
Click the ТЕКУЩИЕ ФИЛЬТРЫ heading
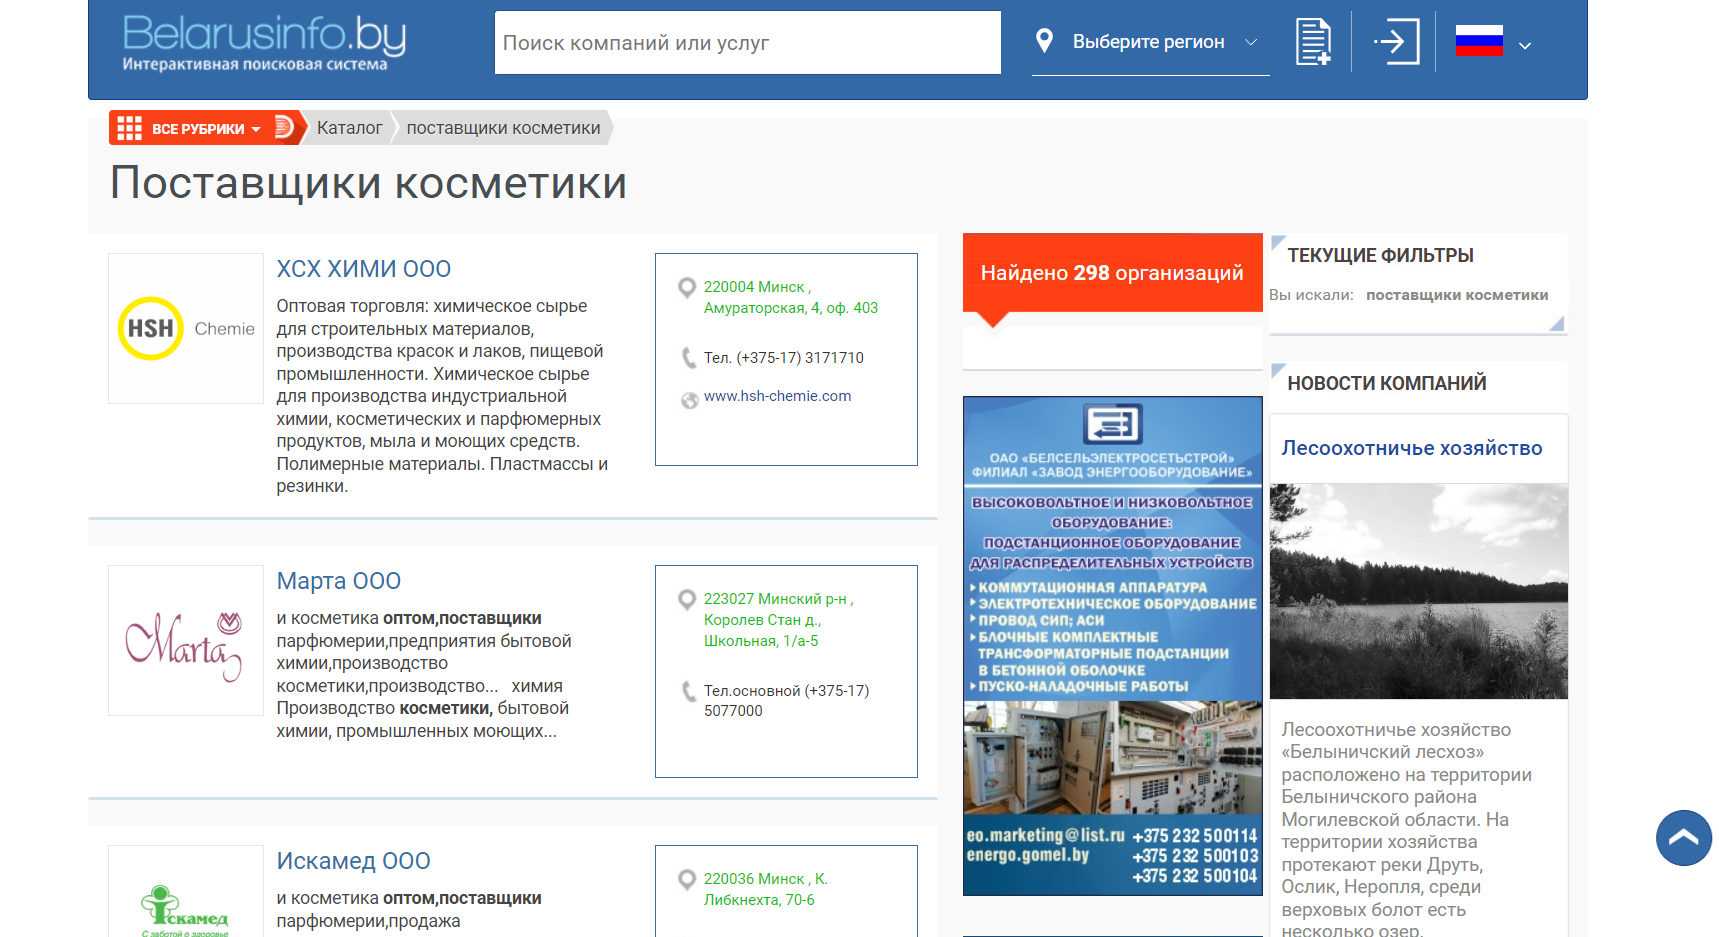point(1380,255)
